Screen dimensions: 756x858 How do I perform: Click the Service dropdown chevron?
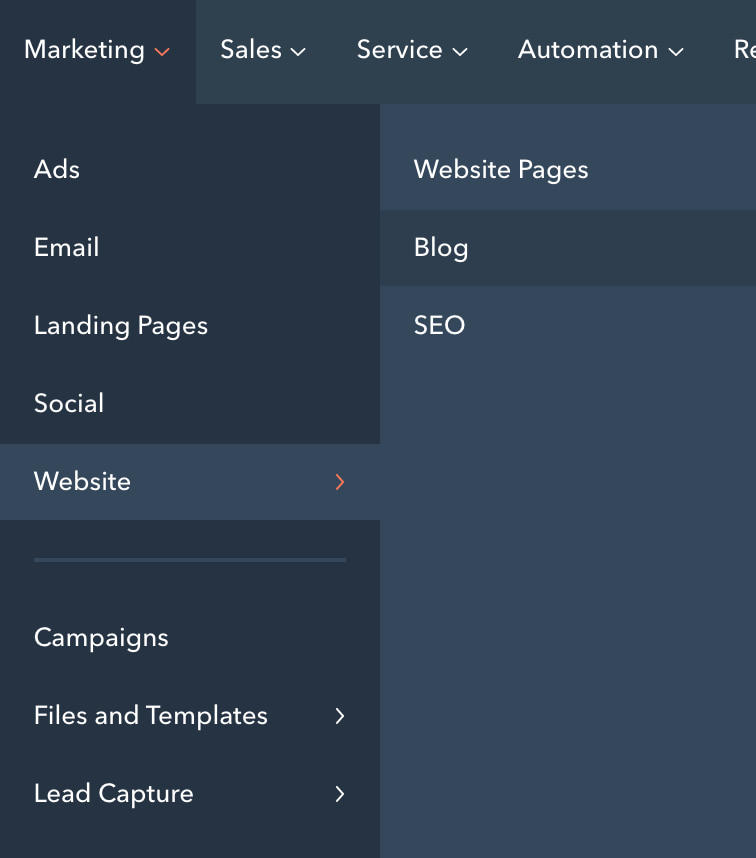point(459,53)
